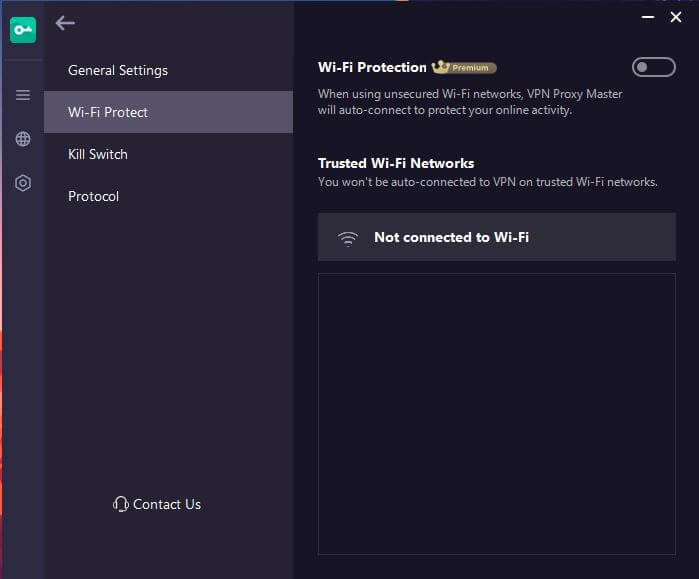Select the Not connected to Wi-Fi row

tap(497, 237)
